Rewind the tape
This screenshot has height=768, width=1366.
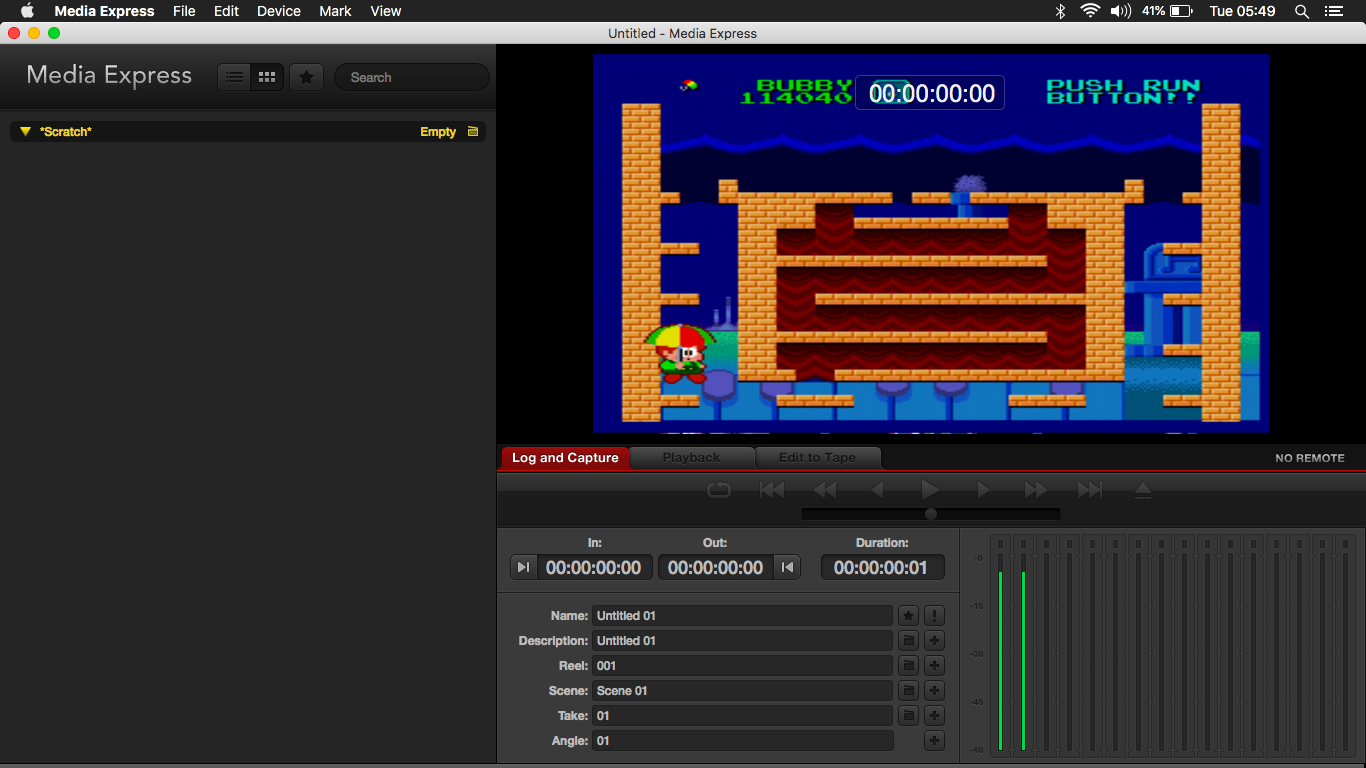pos(825,489)
